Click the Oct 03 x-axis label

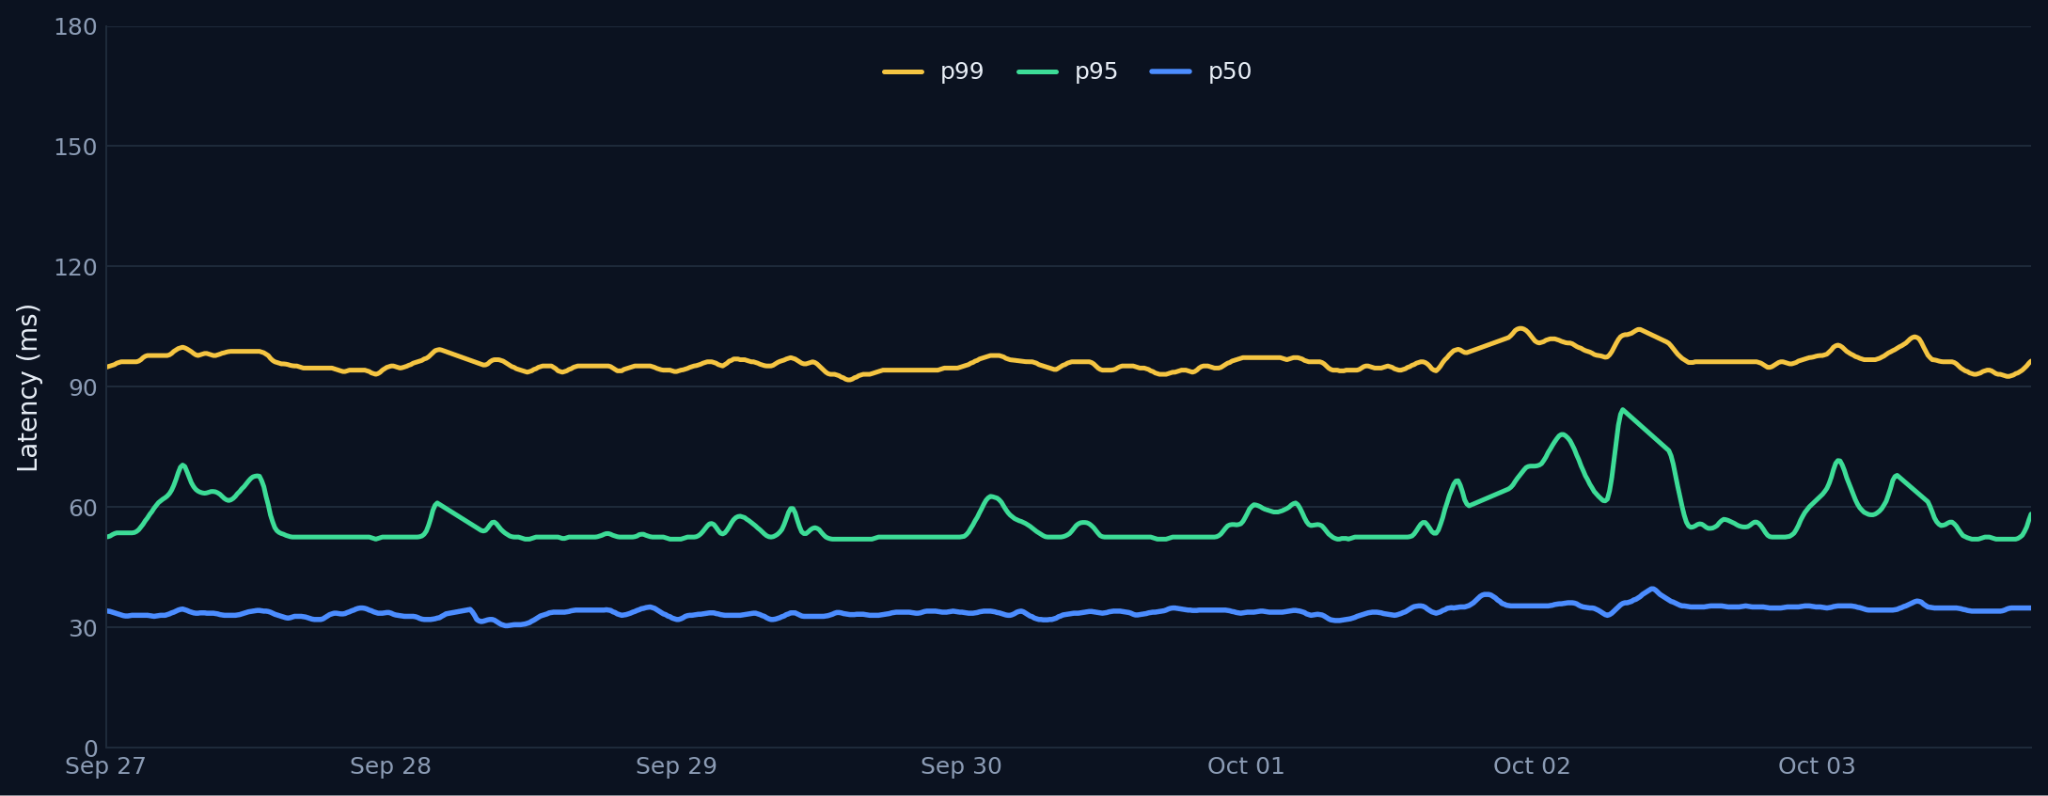click(x=1817, y=767)
